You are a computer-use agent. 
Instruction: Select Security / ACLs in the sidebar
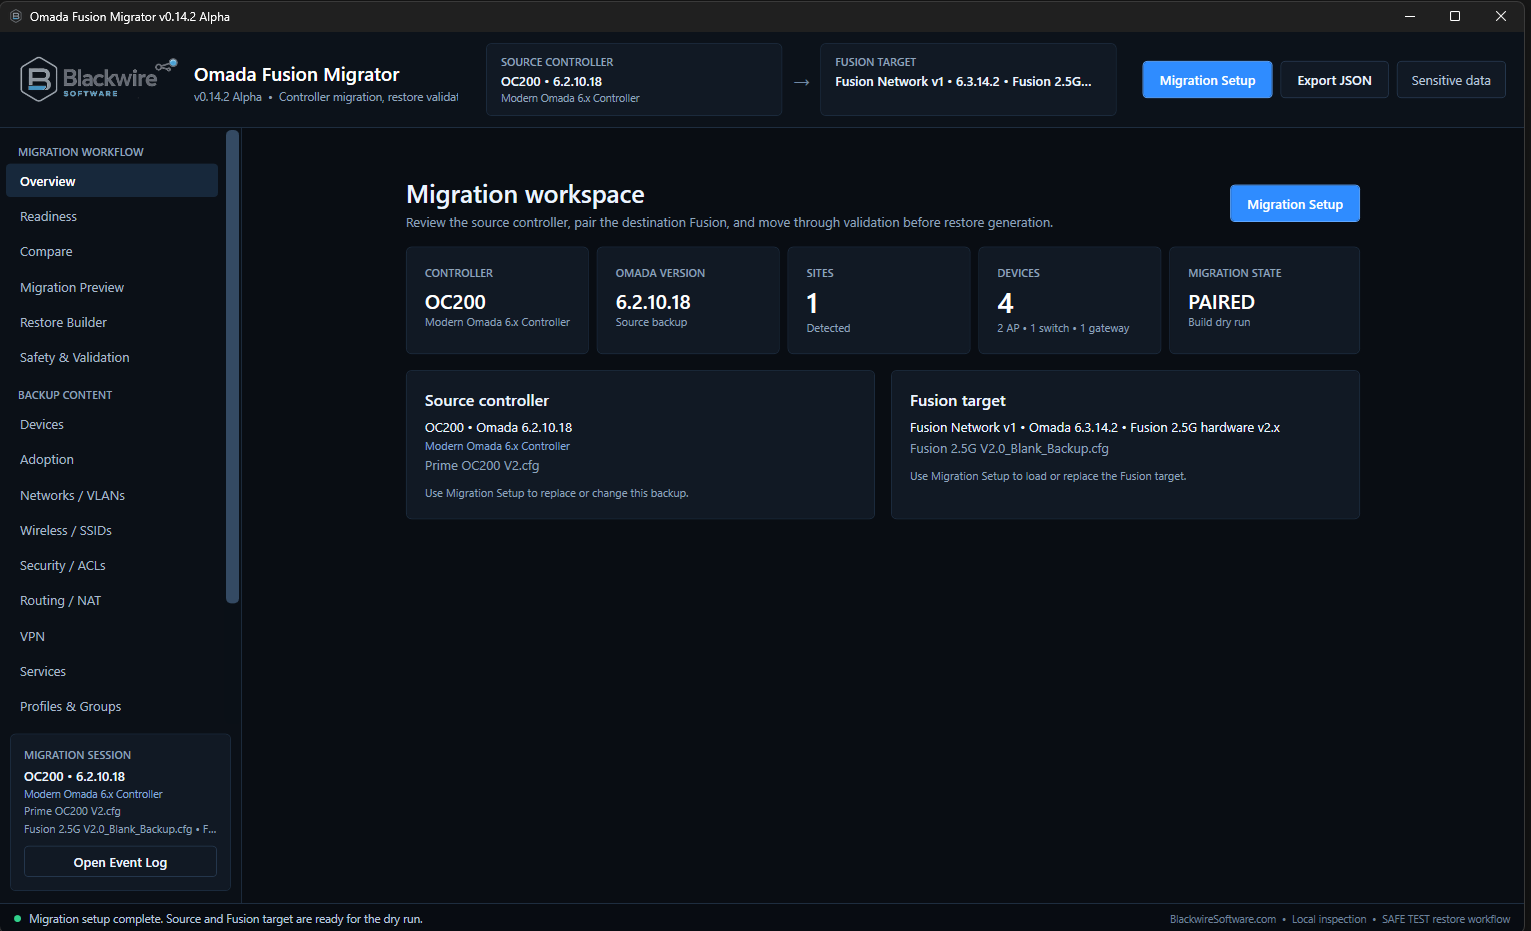(x=112, y=565)
